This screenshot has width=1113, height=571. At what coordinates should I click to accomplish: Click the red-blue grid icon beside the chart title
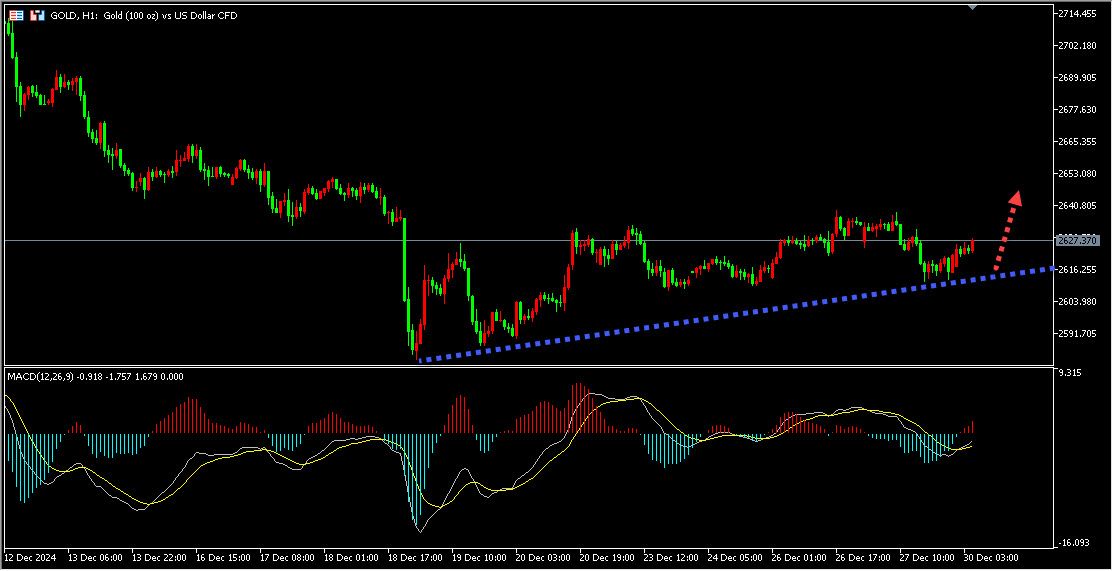pyautogui.click(x=17, y=16)
